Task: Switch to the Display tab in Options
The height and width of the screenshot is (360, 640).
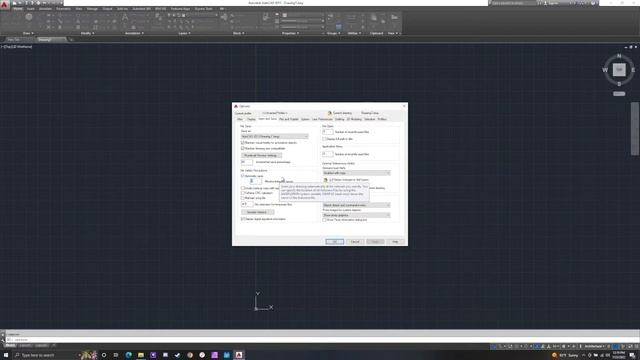Action: [251, 119]
